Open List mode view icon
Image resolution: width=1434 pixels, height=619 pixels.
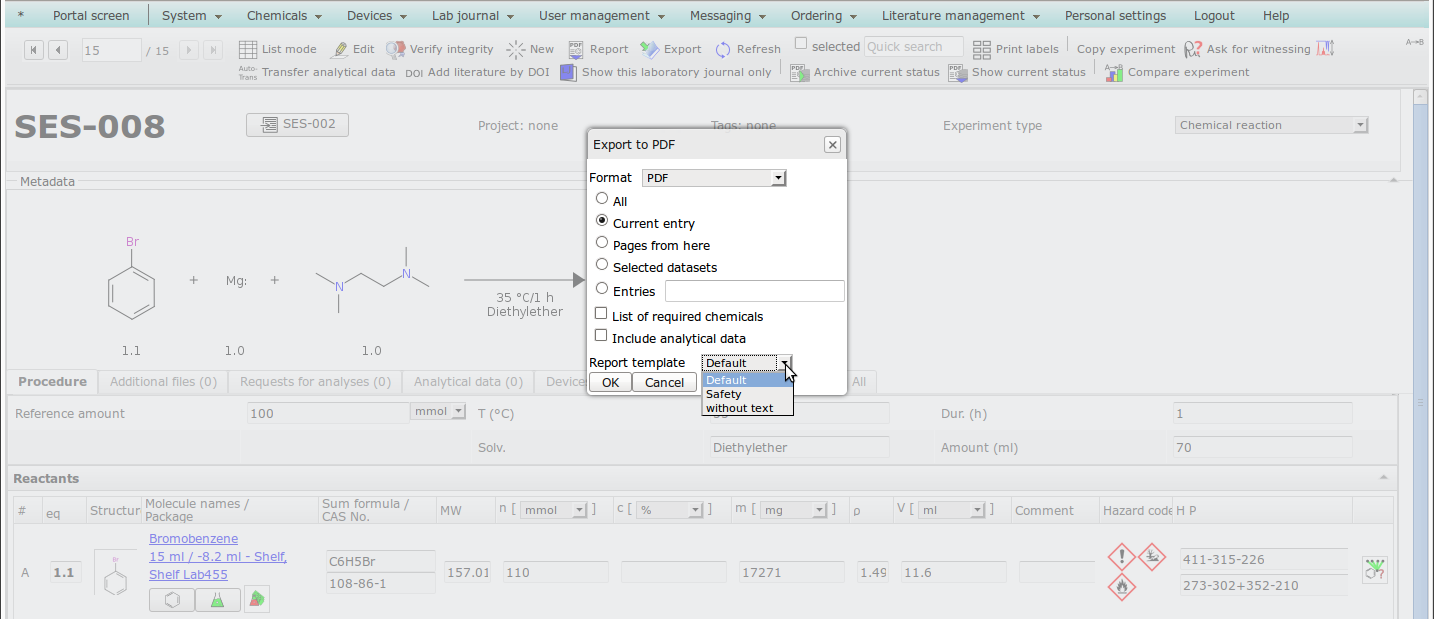[248, 49]
